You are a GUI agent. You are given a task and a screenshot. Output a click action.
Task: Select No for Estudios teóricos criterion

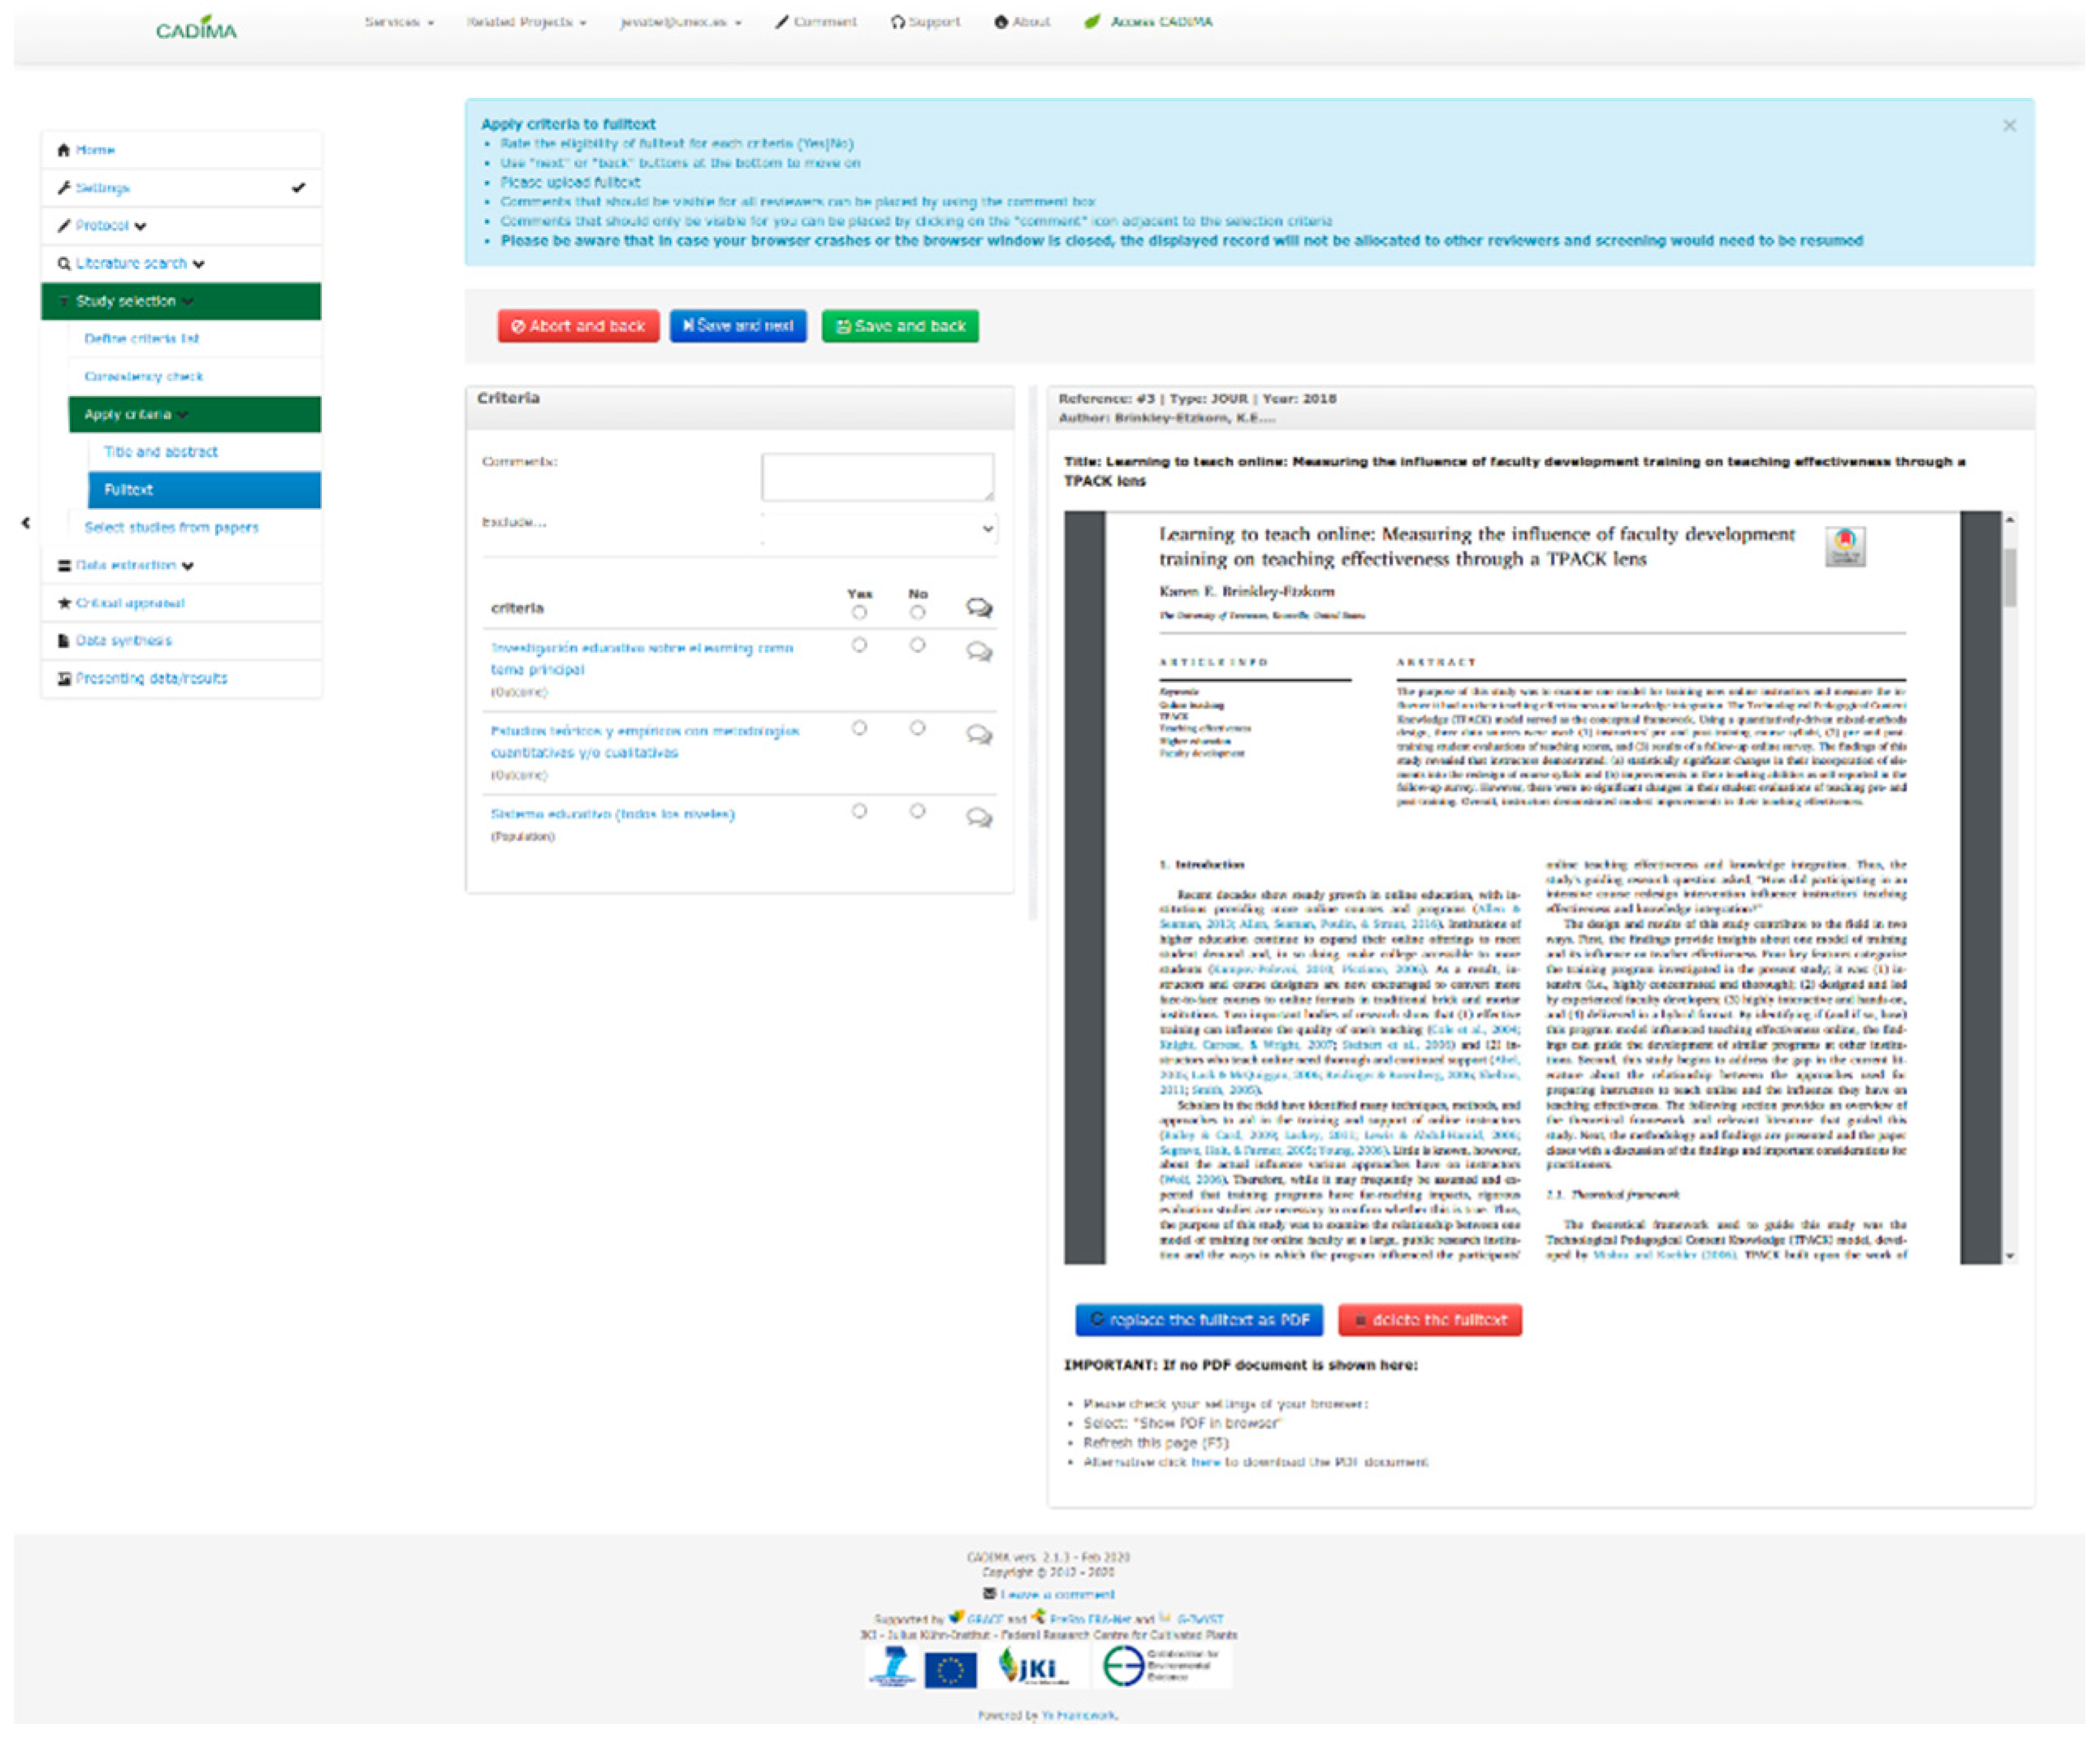point(917,728)
